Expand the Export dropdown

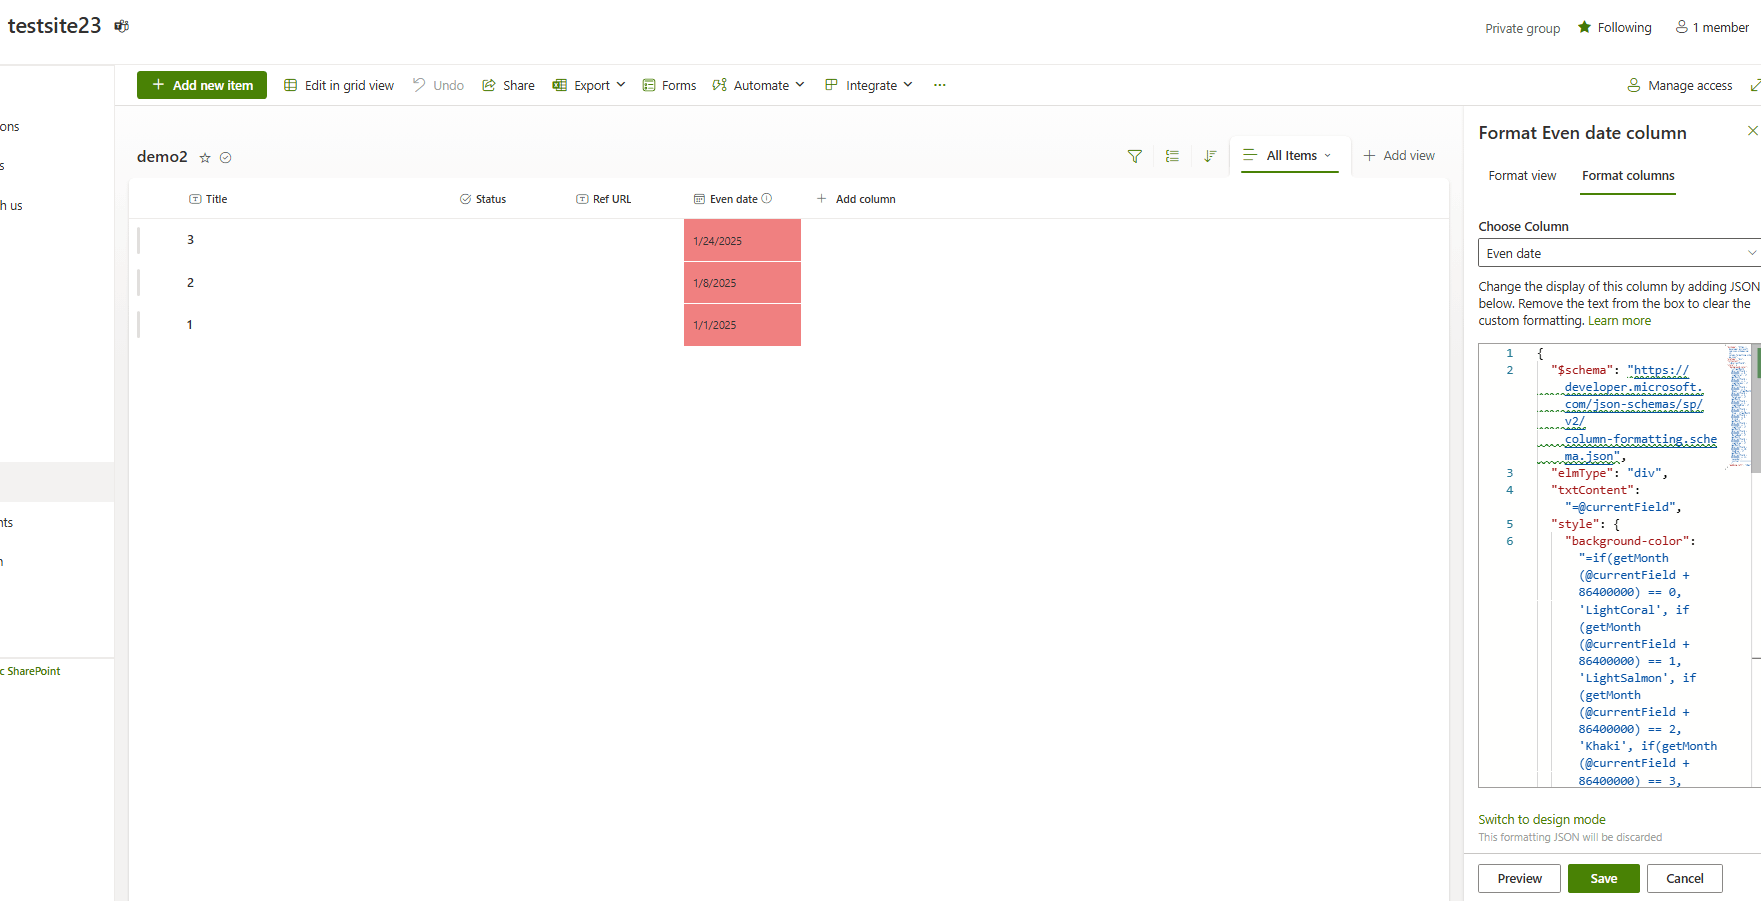coord(589,85)
